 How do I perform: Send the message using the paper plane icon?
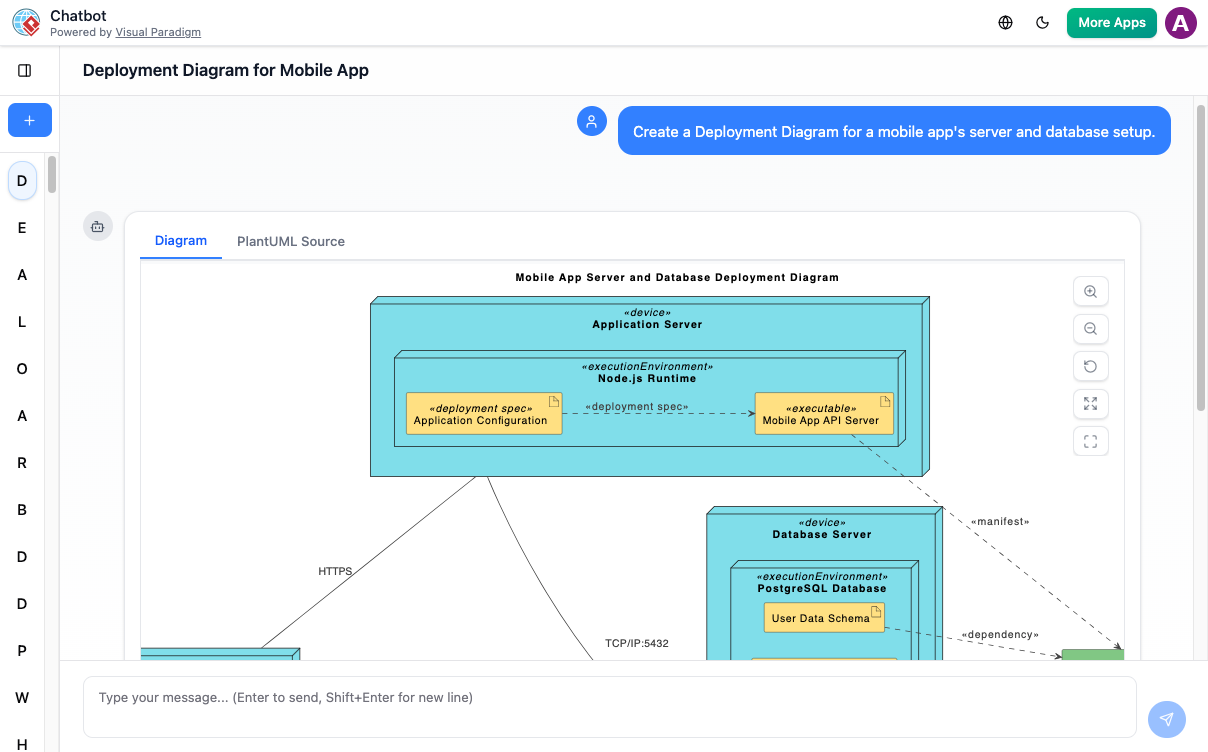click(x=1166, y=719)
